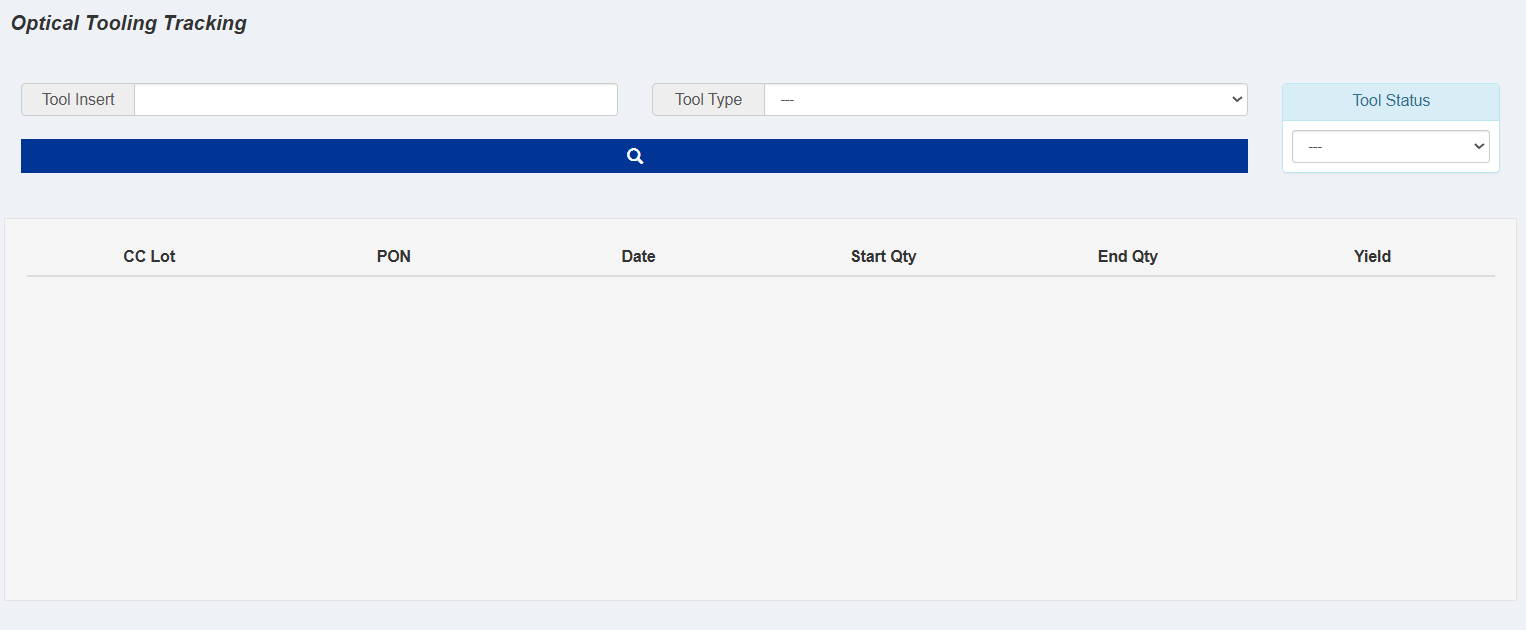Screen dimensions: 1526x630
Task: Select the PON column header
Action: 393,256
